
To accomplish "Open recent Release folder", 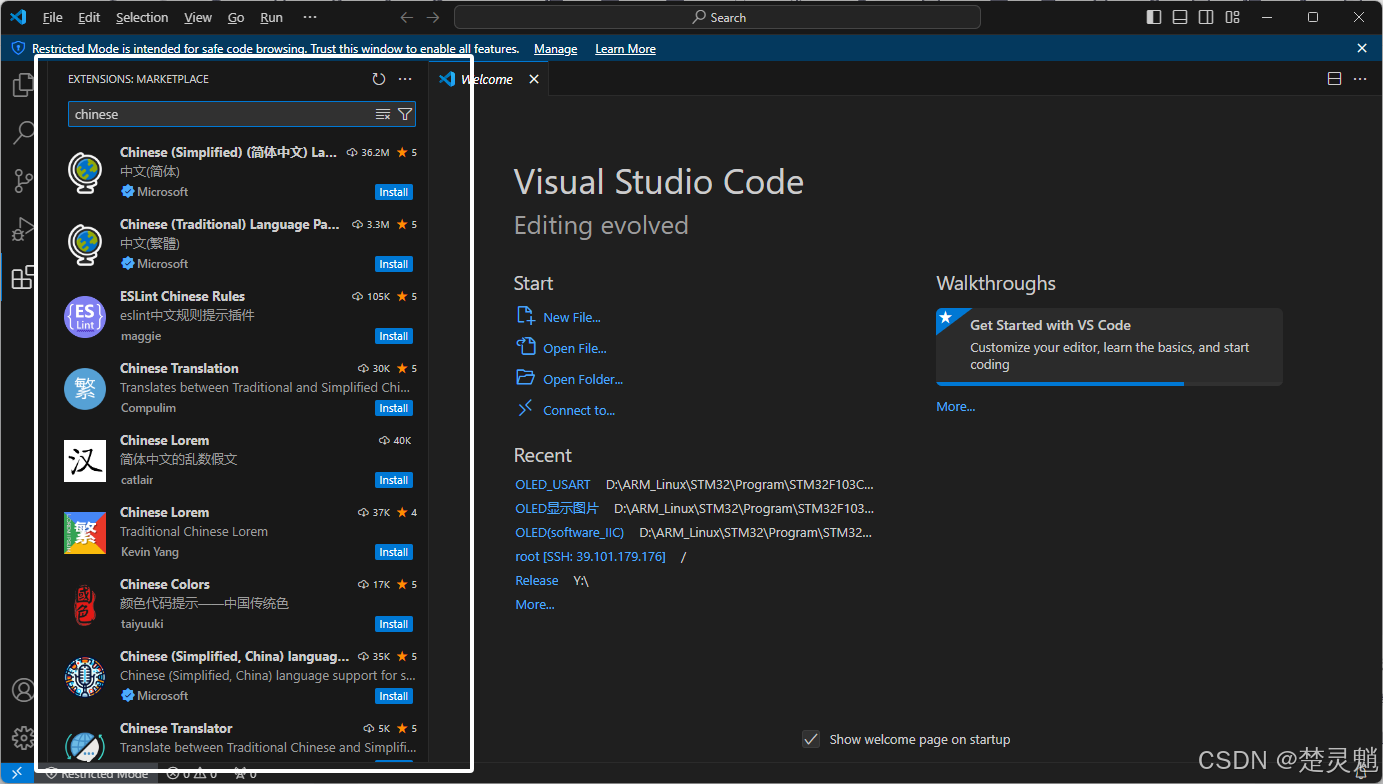I will click(x=537, y=580).
